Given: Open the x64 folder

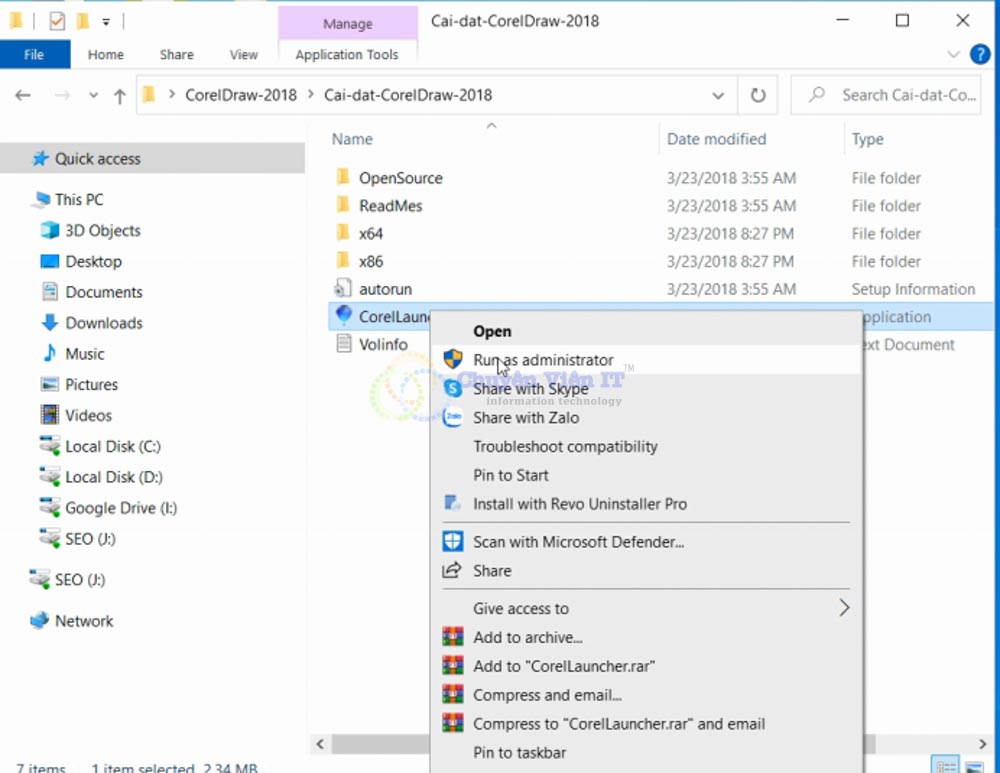Looking at the screenshot, I should point(374,234).
